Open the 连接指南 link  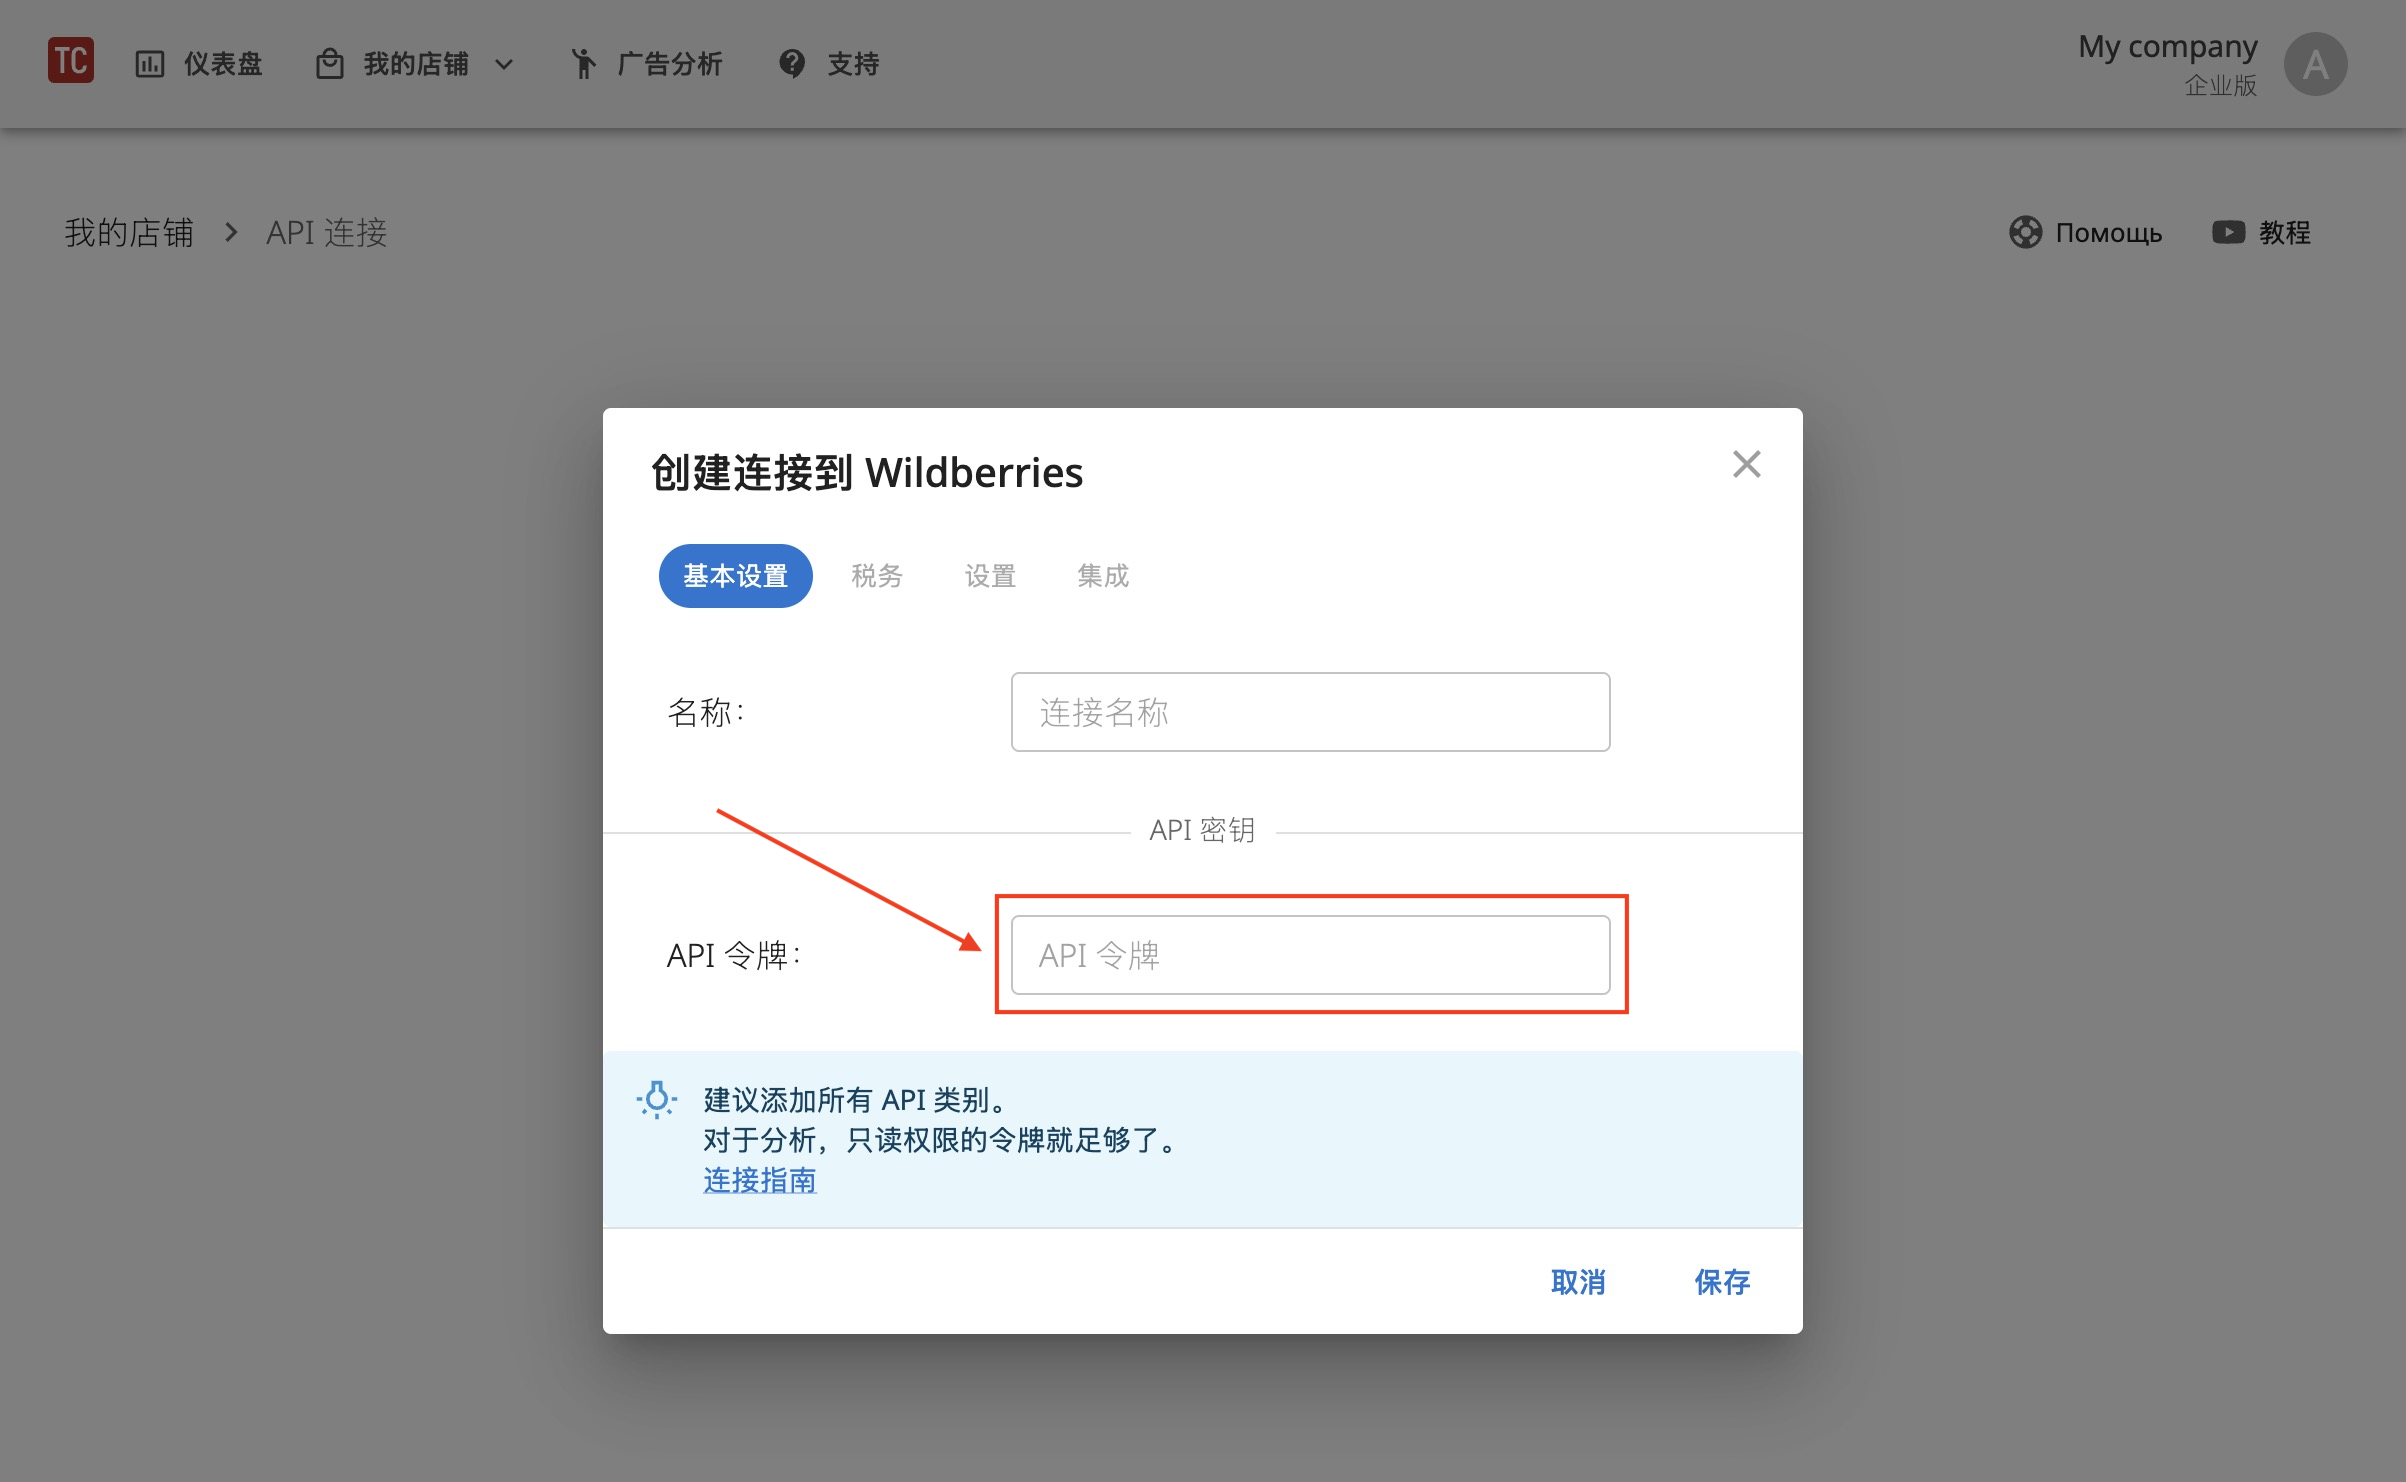click(760, 1180)
